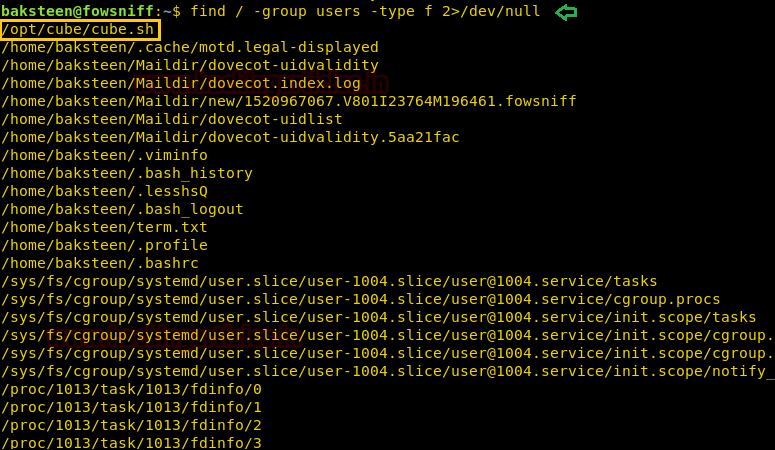Select the term.txt file line
Viewport: 775px width, 450px height.
click(x=104, y=227)
